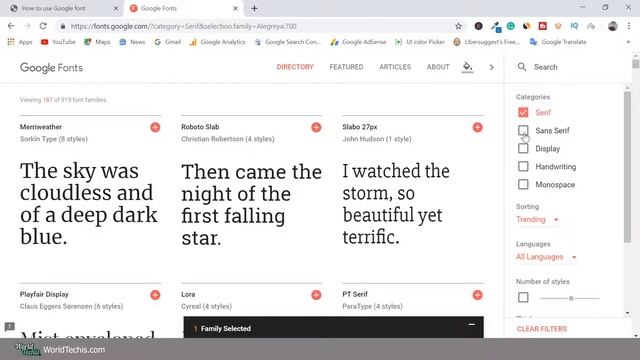Add Playfair Display font to selection
Viewport: 640px width, 360px height.
tap(155, 295)
